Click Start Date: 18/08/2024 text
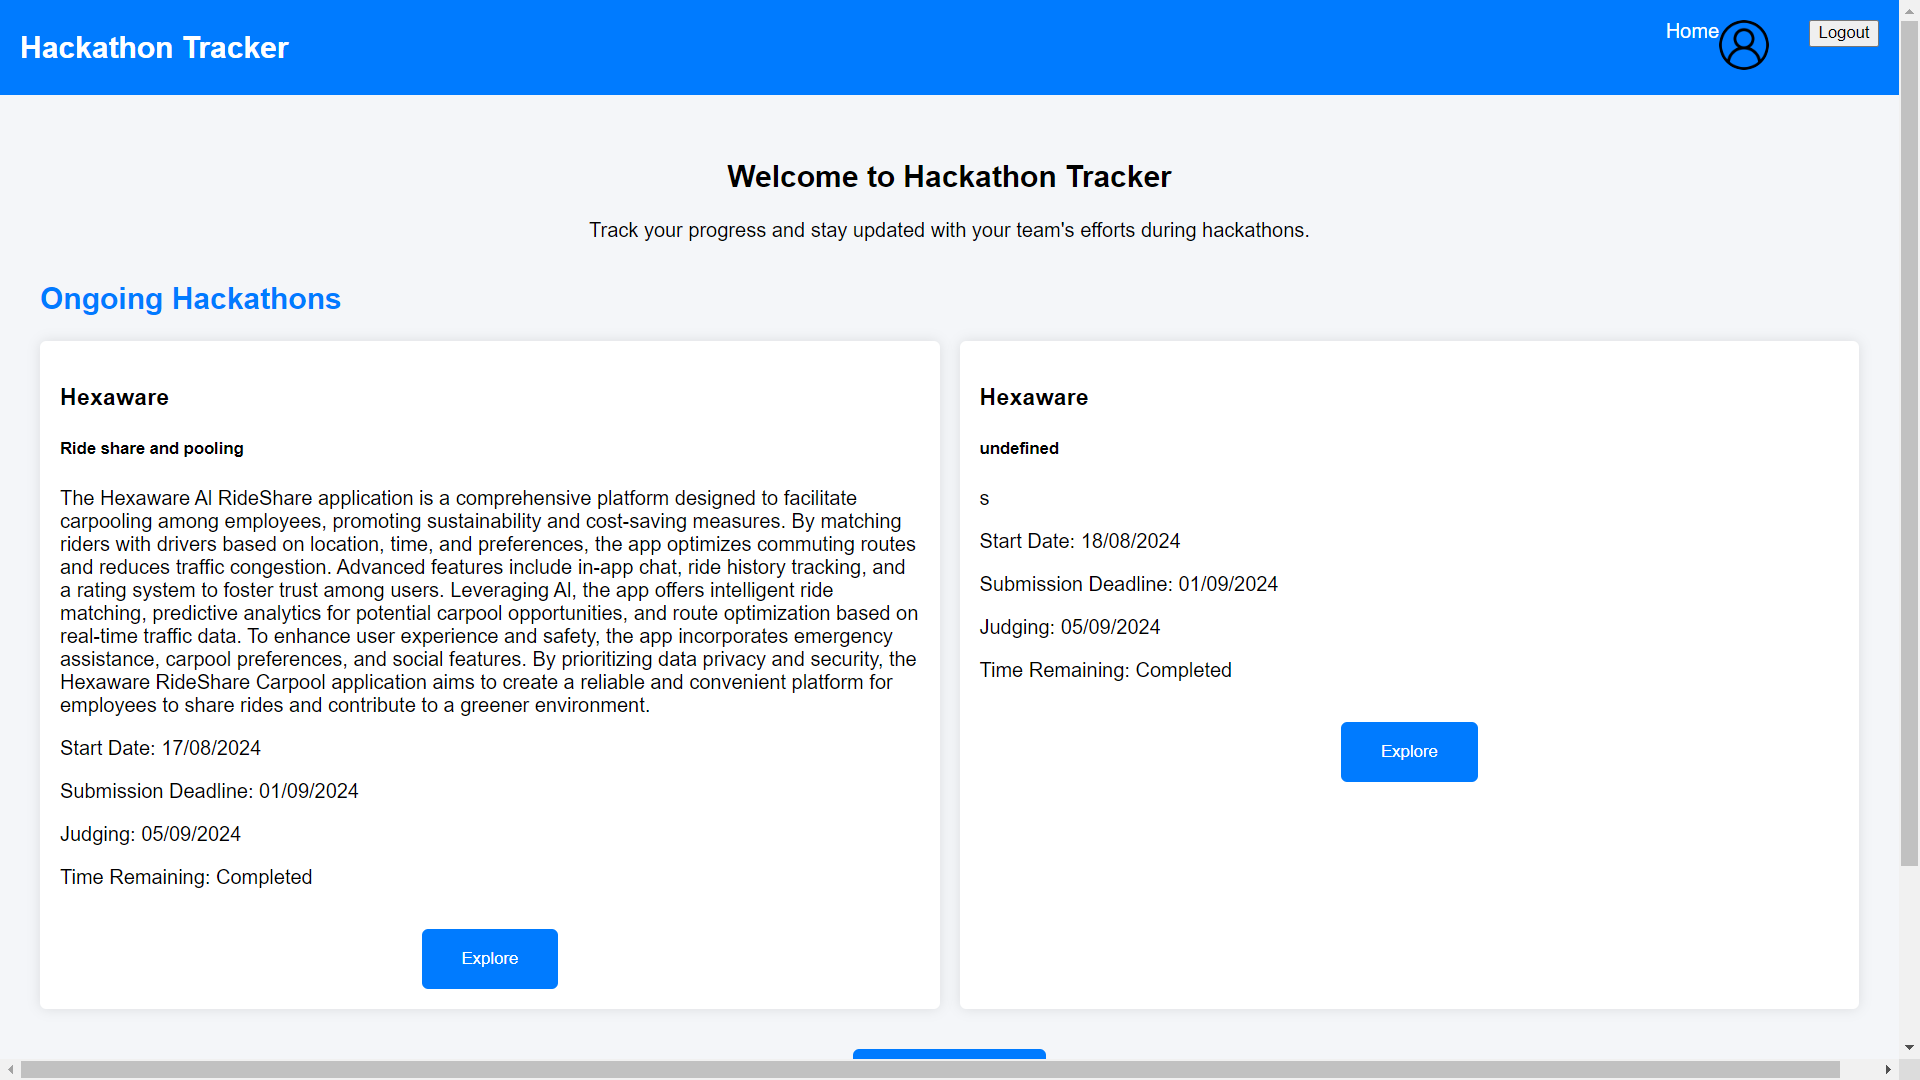The image size is (1920, 1080). (1080, 541)
